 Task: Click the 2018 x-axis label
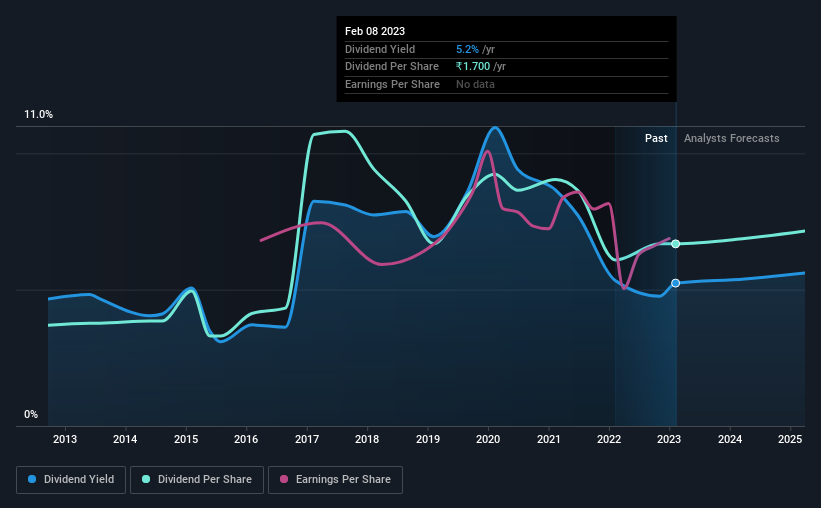367,439
